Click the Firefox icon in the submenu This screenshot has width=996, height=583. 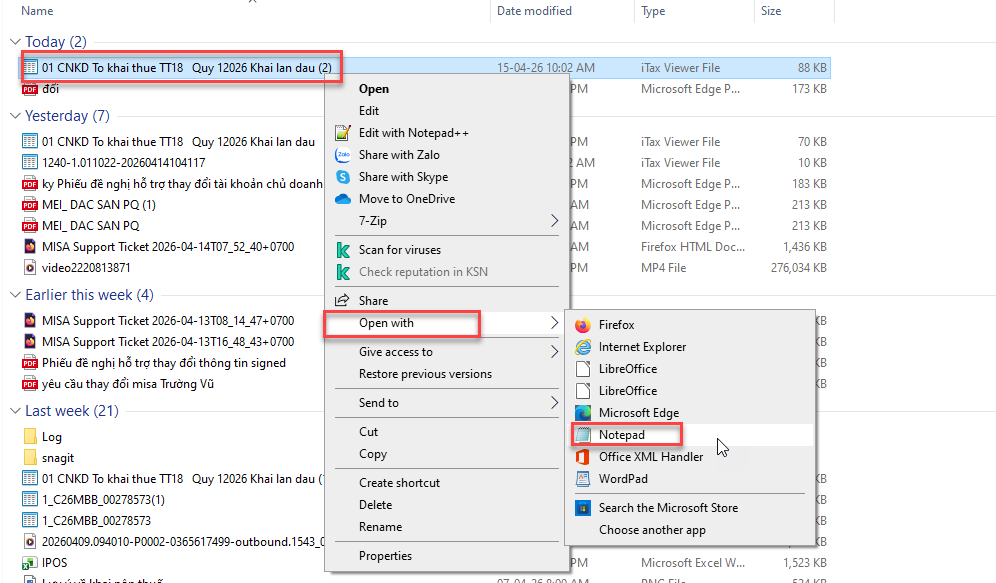tap(583, 325)
